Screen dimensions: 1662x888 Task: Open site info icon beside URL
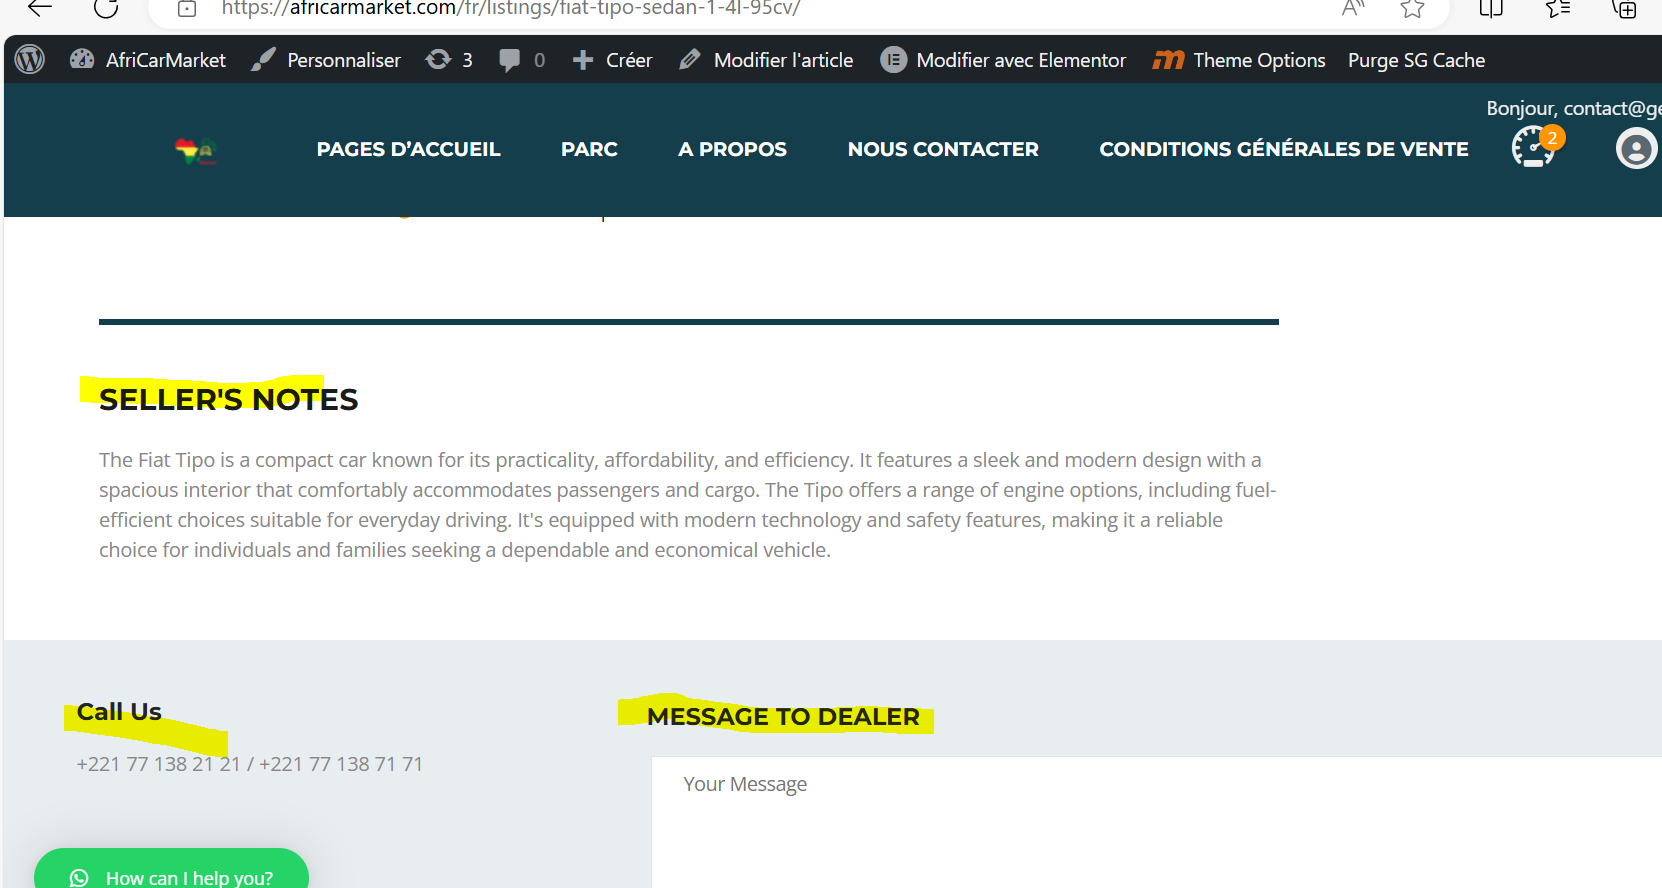point(187,9)
